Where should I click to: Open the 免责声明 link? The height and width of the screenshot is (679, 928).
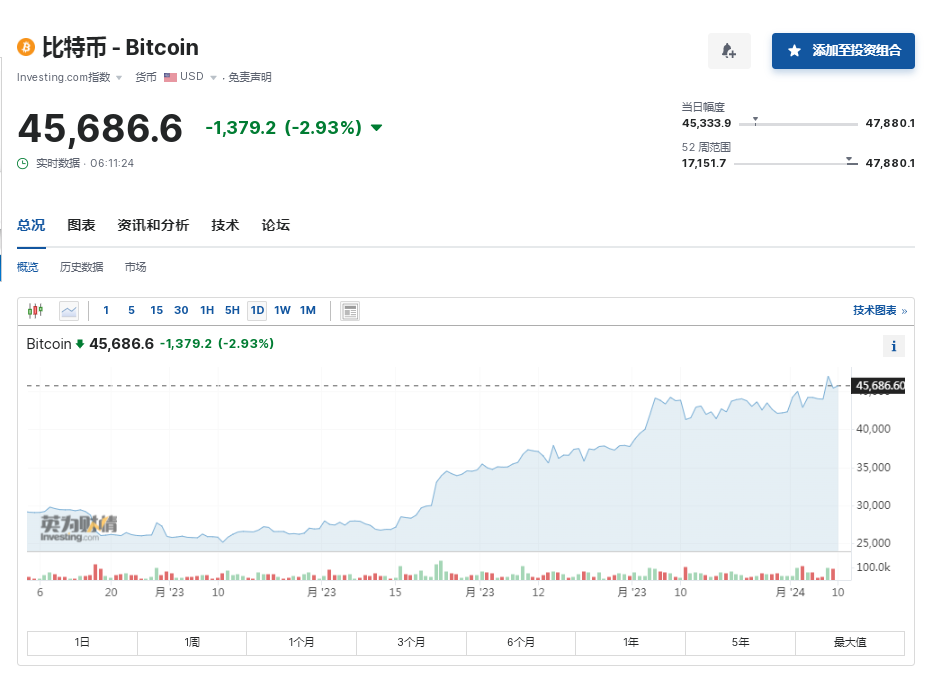tap(249, 77)
